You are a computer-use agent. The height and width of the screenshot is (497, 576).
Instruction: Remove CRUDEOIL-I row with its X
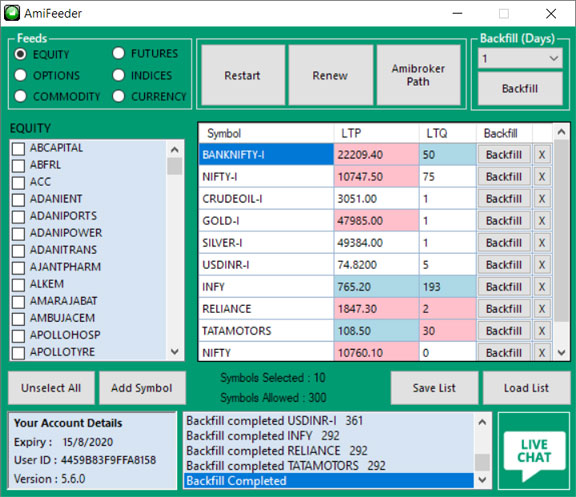pyautogui.click(x=542, y=199)
